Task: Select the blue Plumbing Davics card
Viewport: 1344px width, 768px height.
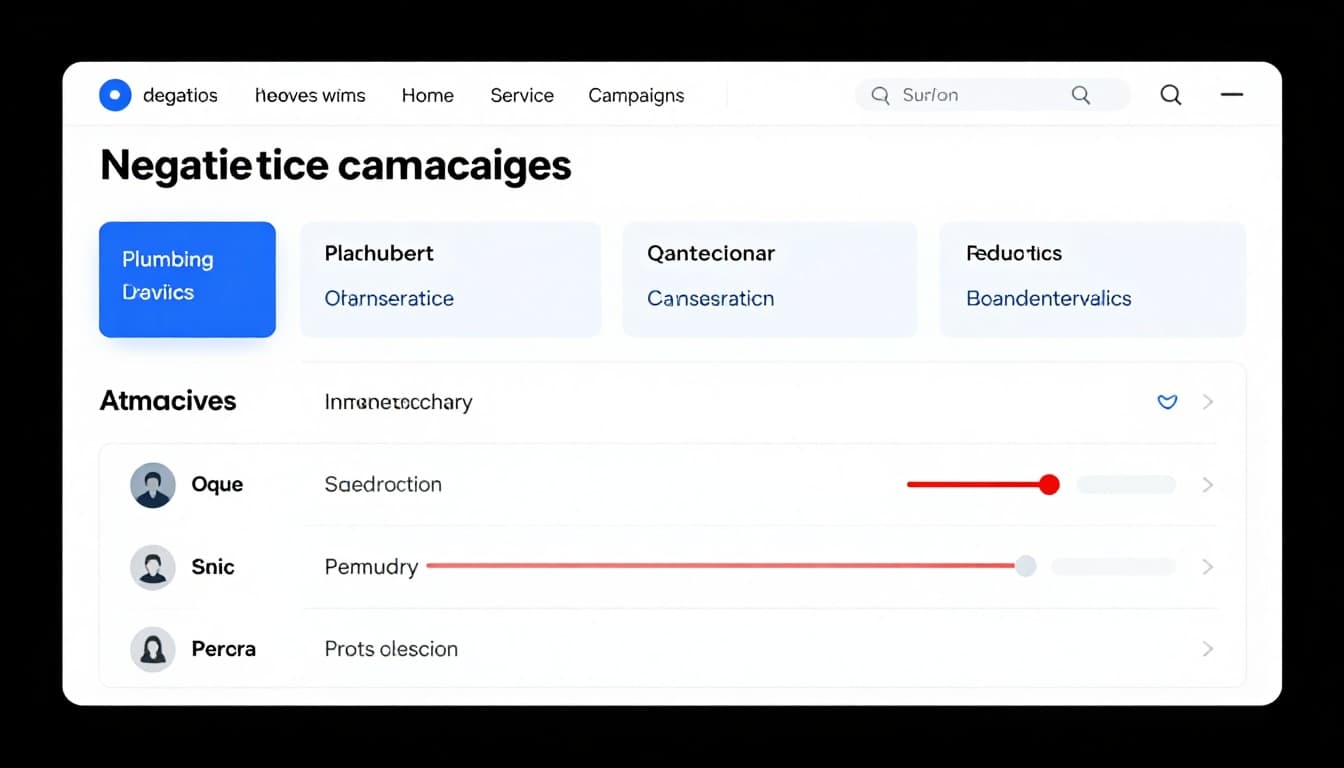Action: point(187,279)
